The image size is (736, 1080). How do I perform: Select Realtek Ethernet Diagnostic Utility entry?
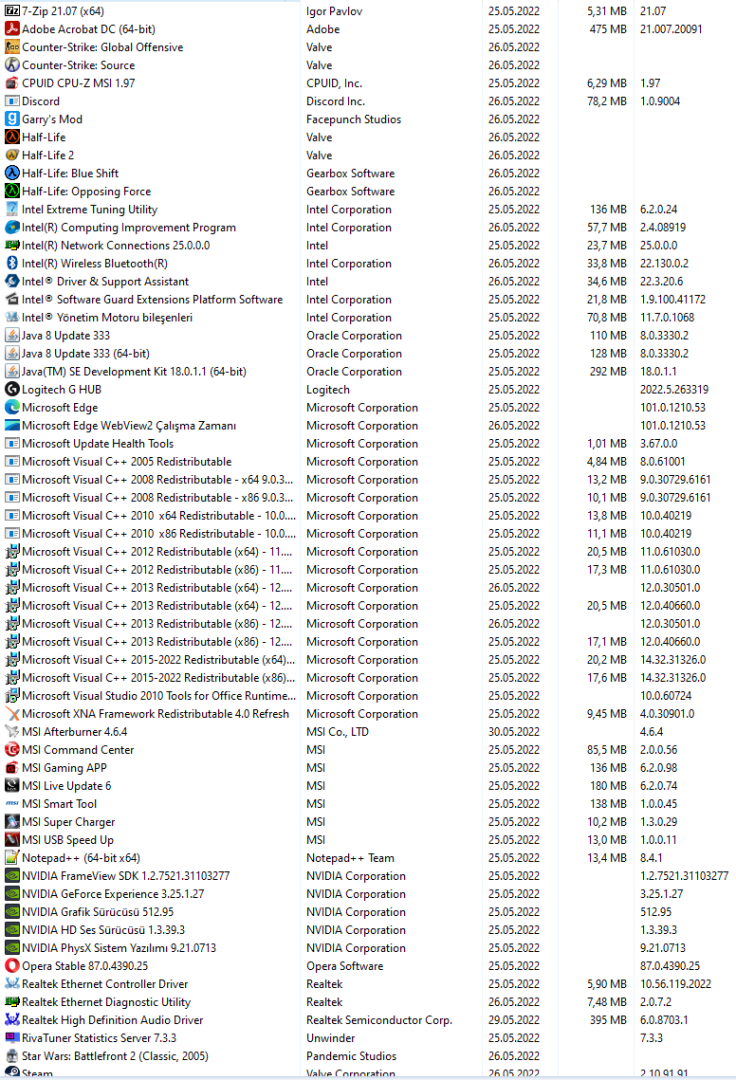[x=106, y=1002]
